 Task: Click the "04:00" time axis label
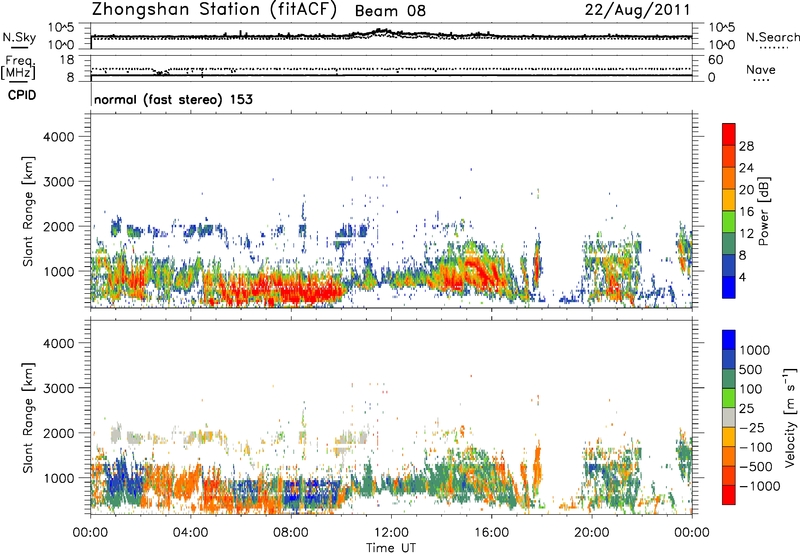click(190, 533)
